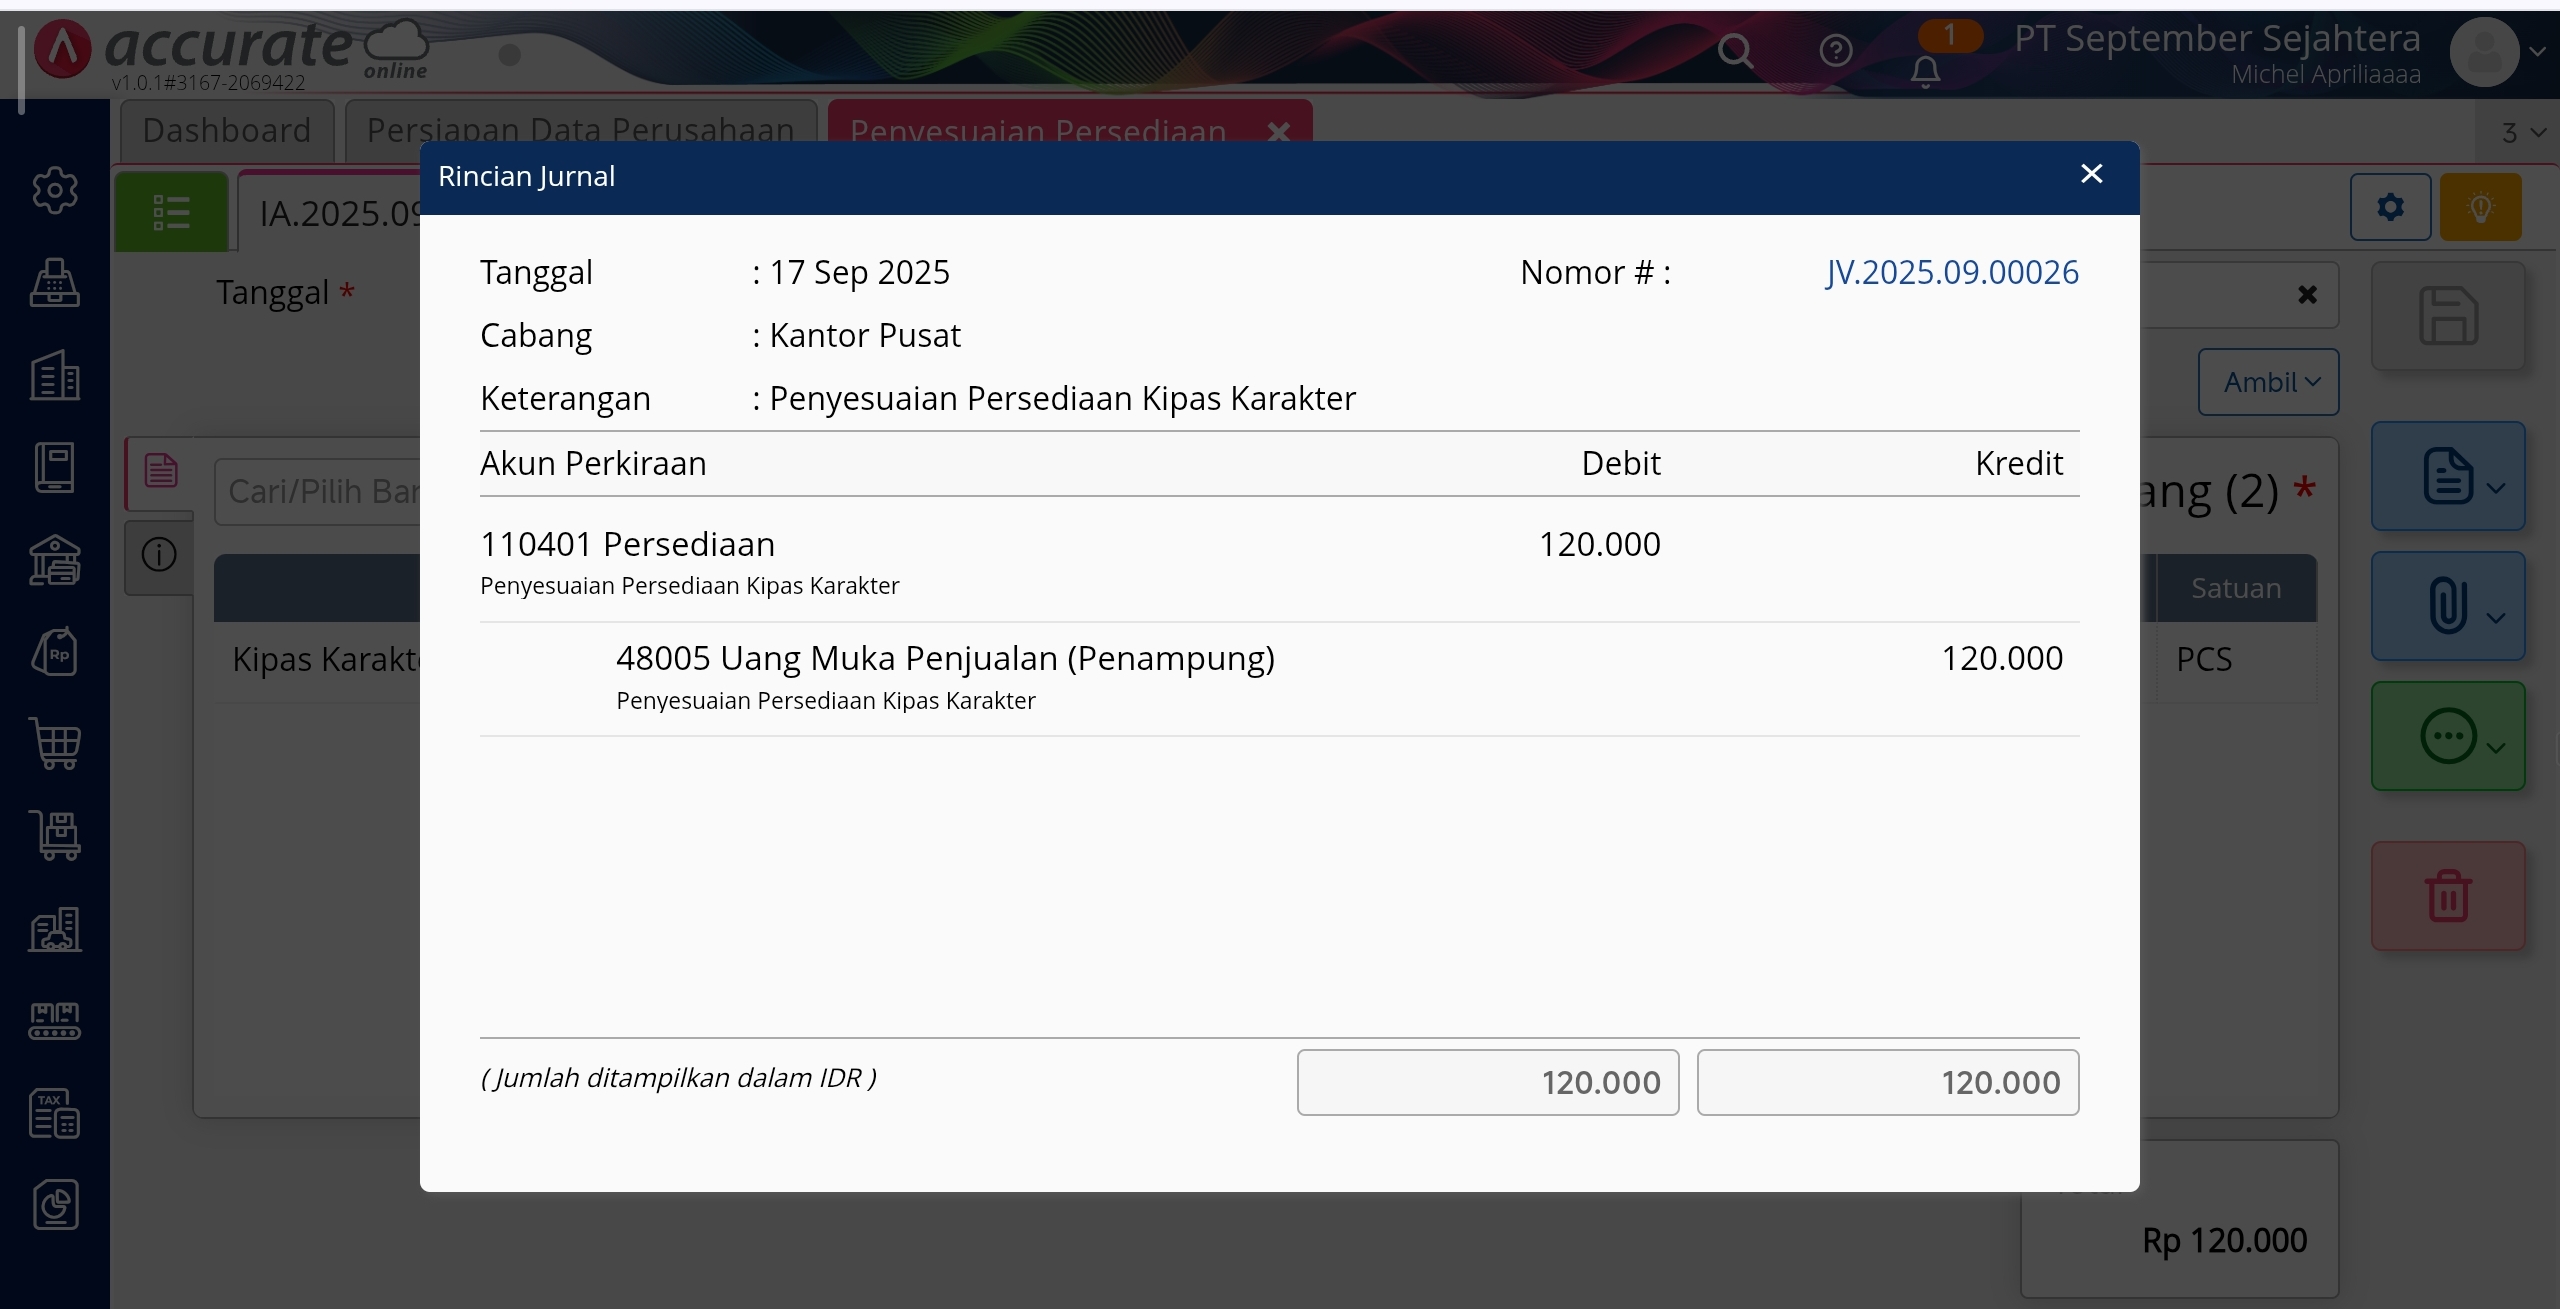Expand the green more-options dropdown
The height and width of the screenshot is (1309, 2560).
pyautogui.click(x=2447, y=737)
